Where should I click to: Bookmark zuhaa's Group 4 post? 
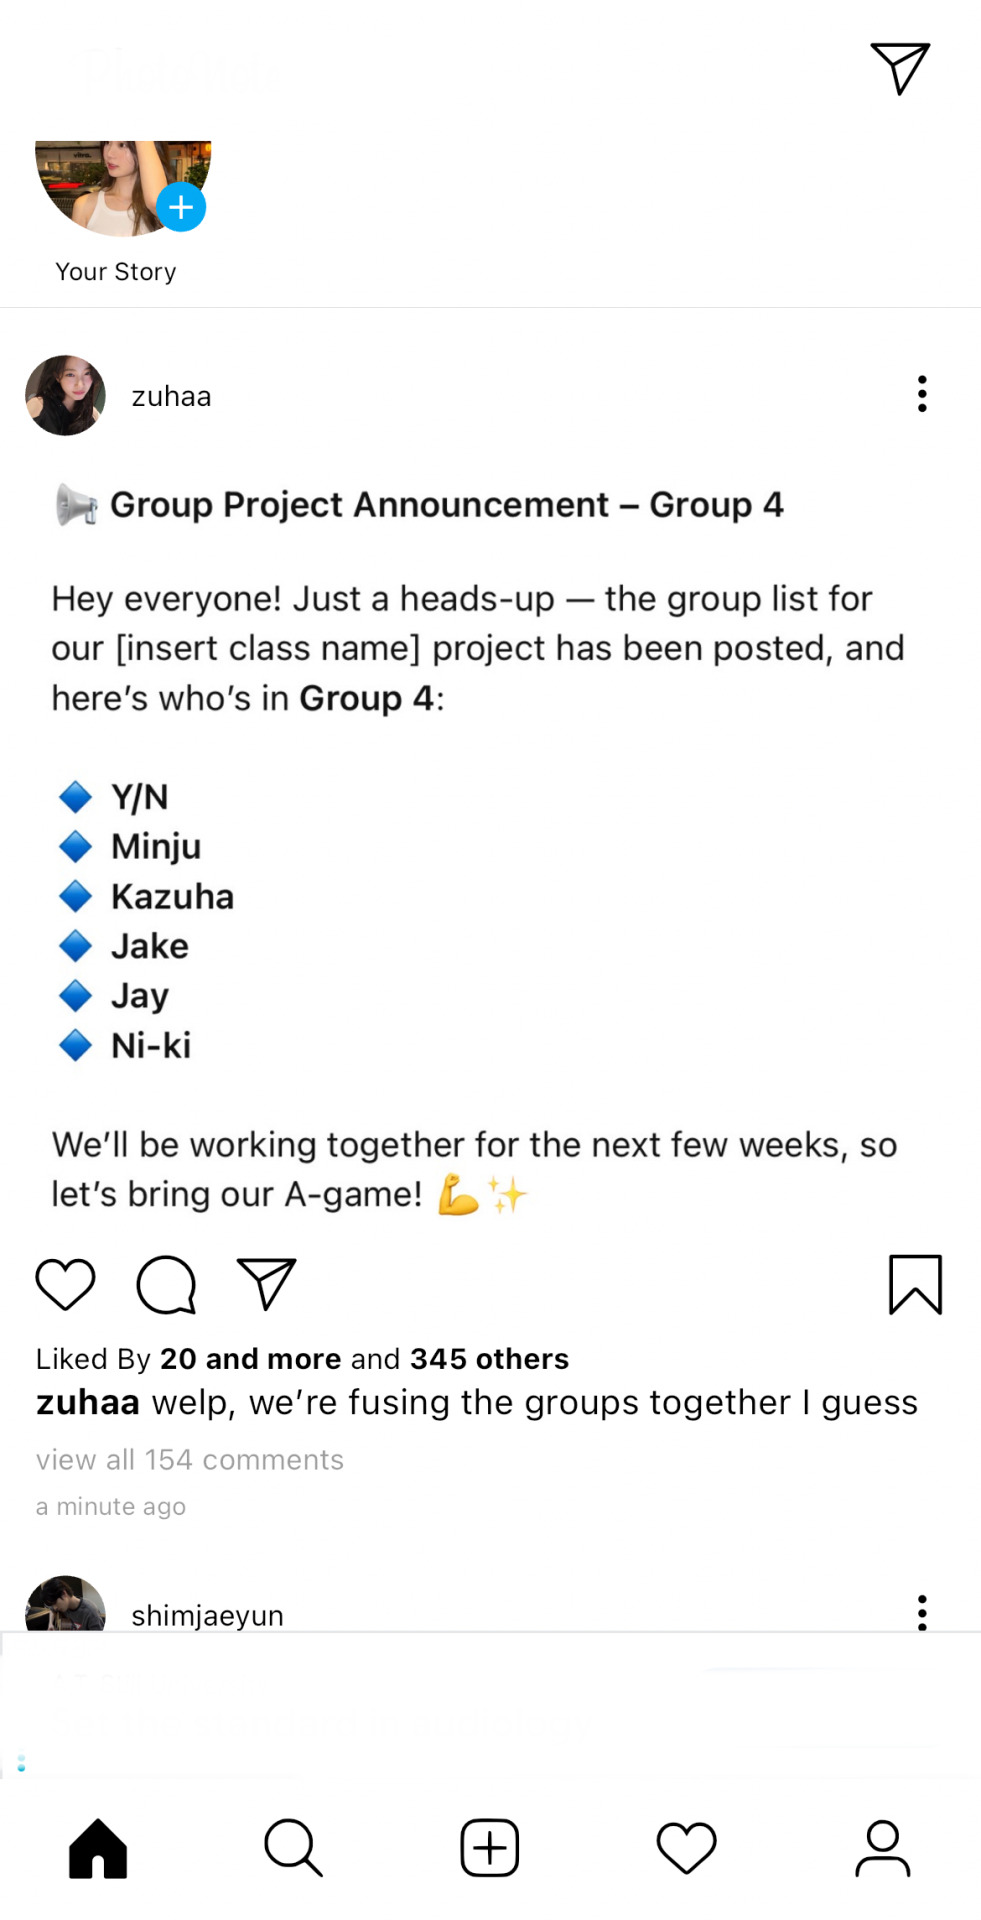[x=915, y=1284]
